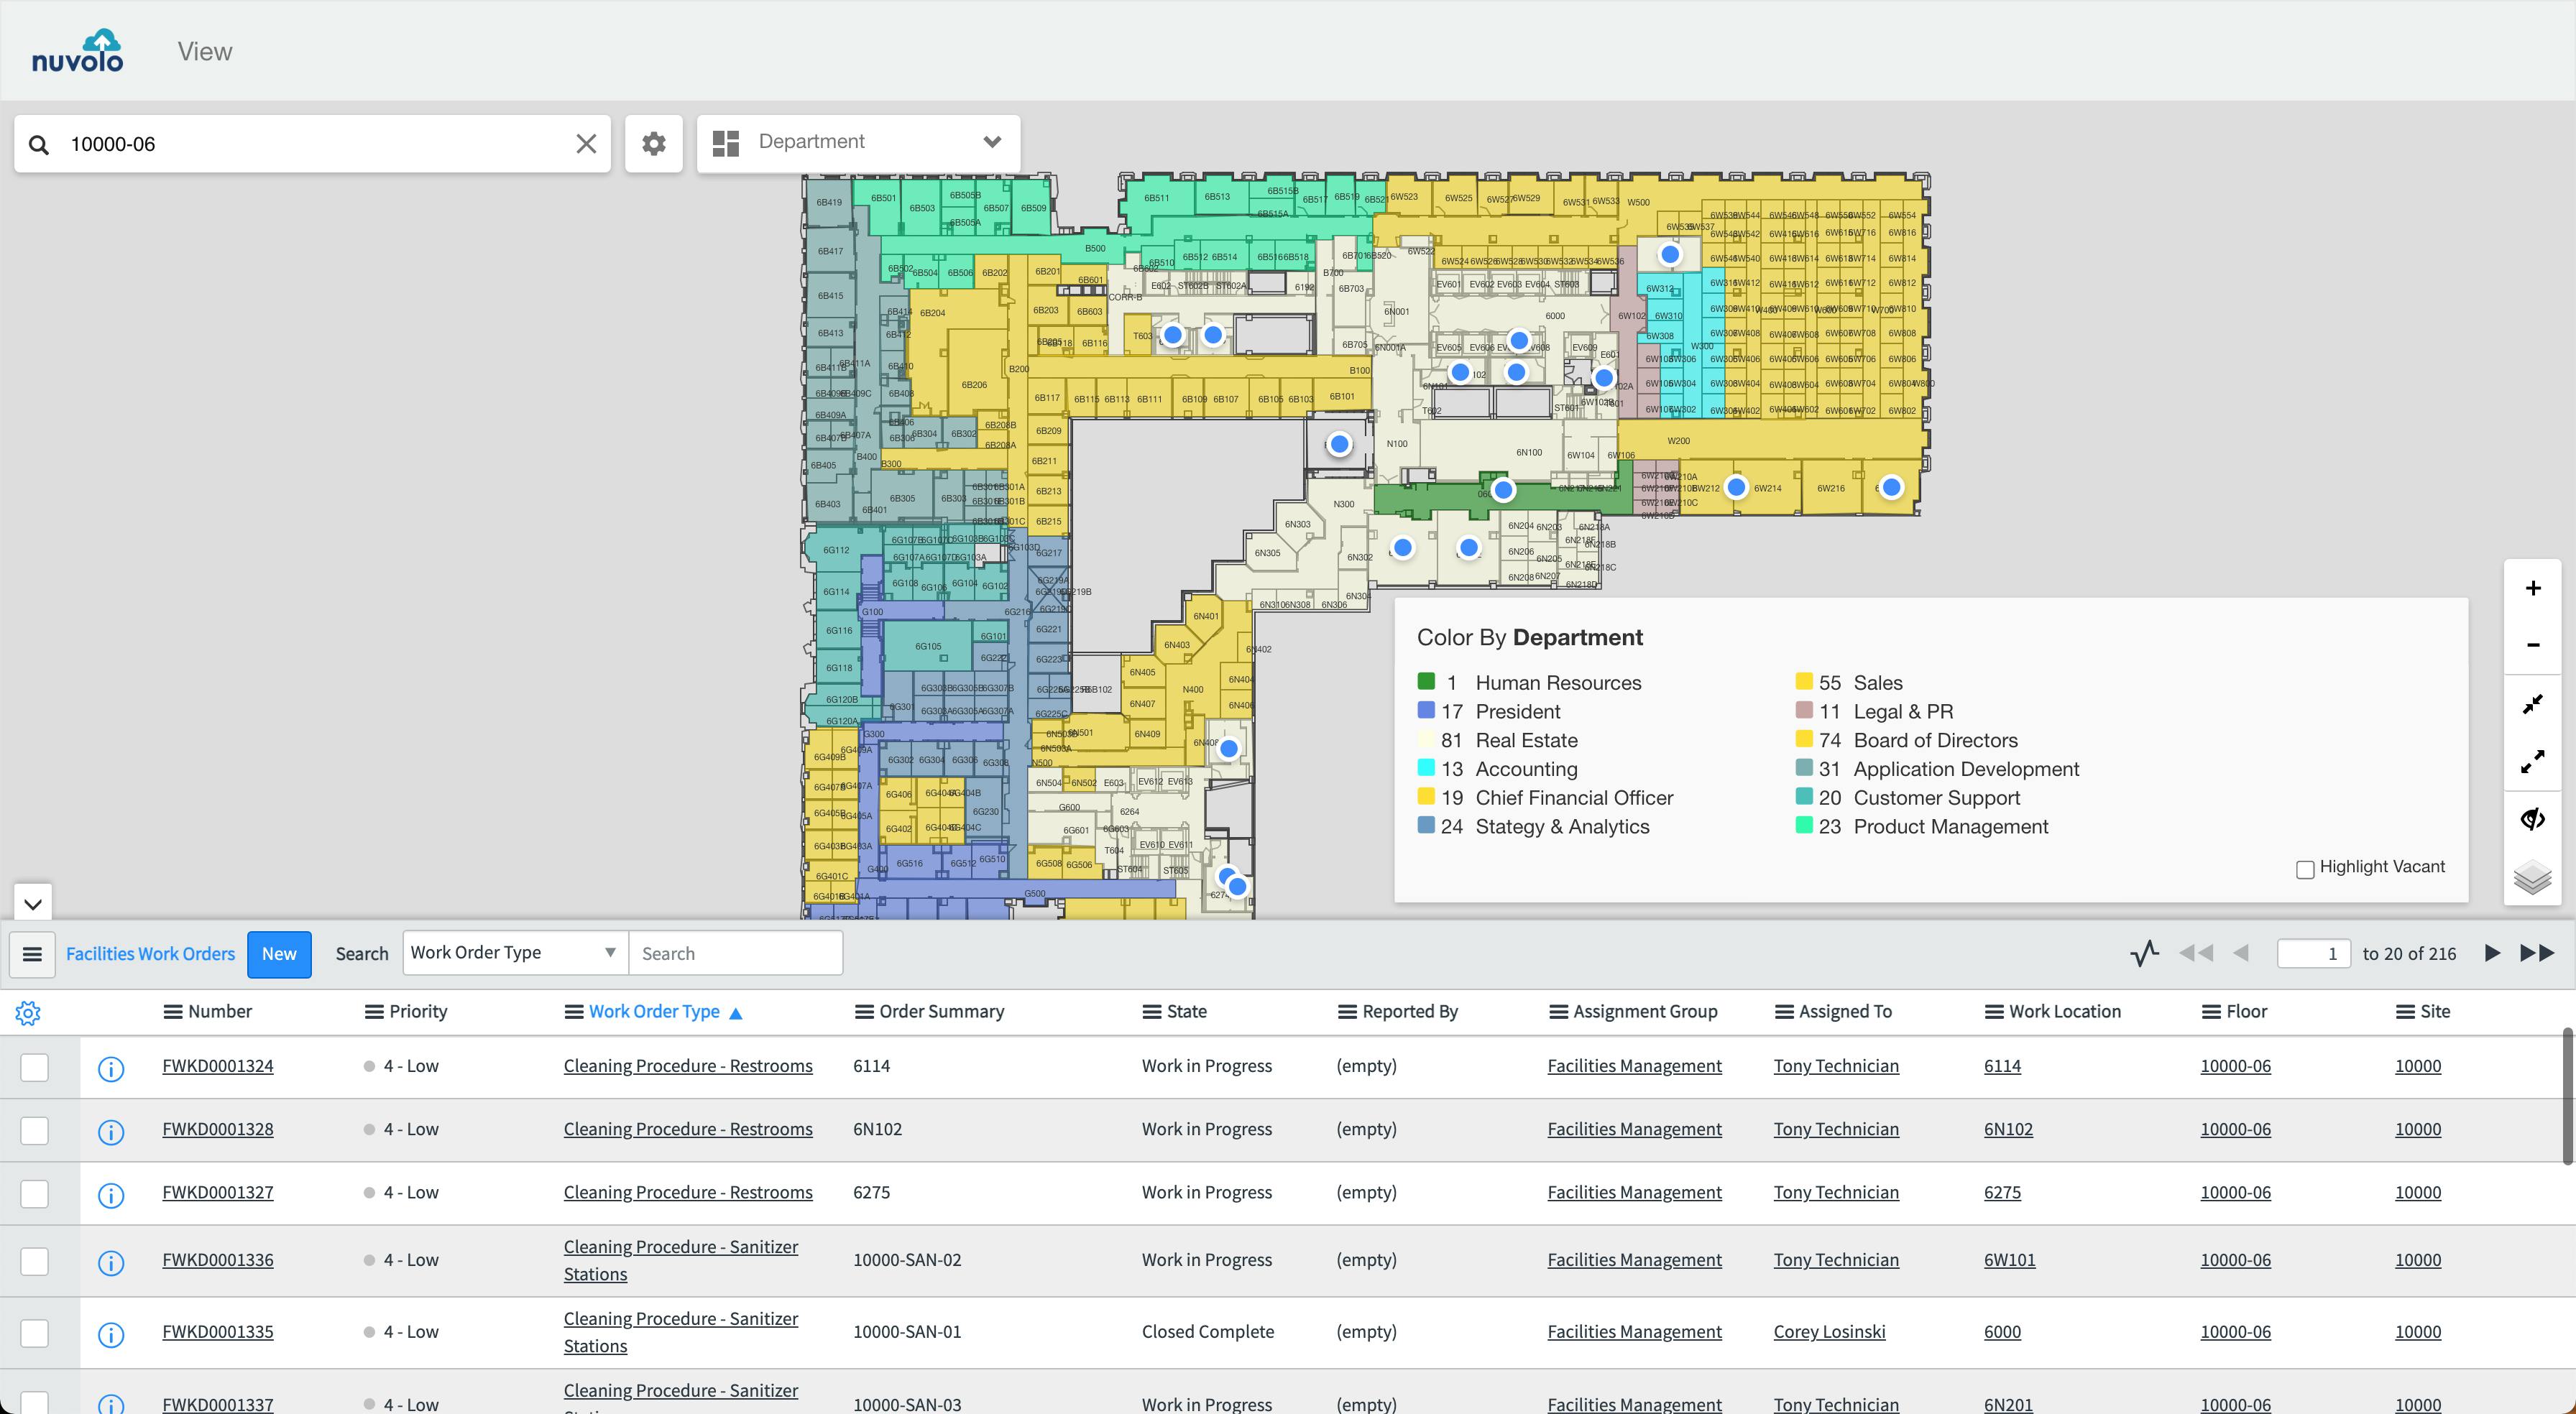Open the map layers stack icon
The width and height of the screenshot is (2576, 1414).
point(2532,877)
